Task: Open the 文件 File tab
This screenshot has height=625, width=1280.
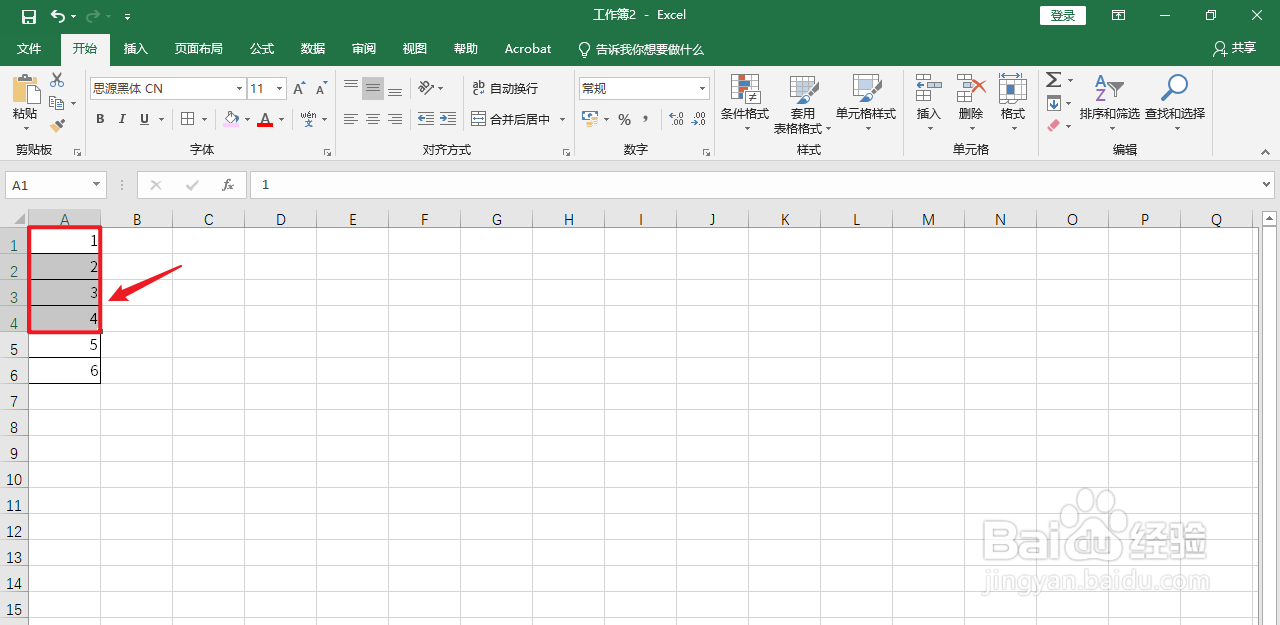Action: click(x=30, y=48)
